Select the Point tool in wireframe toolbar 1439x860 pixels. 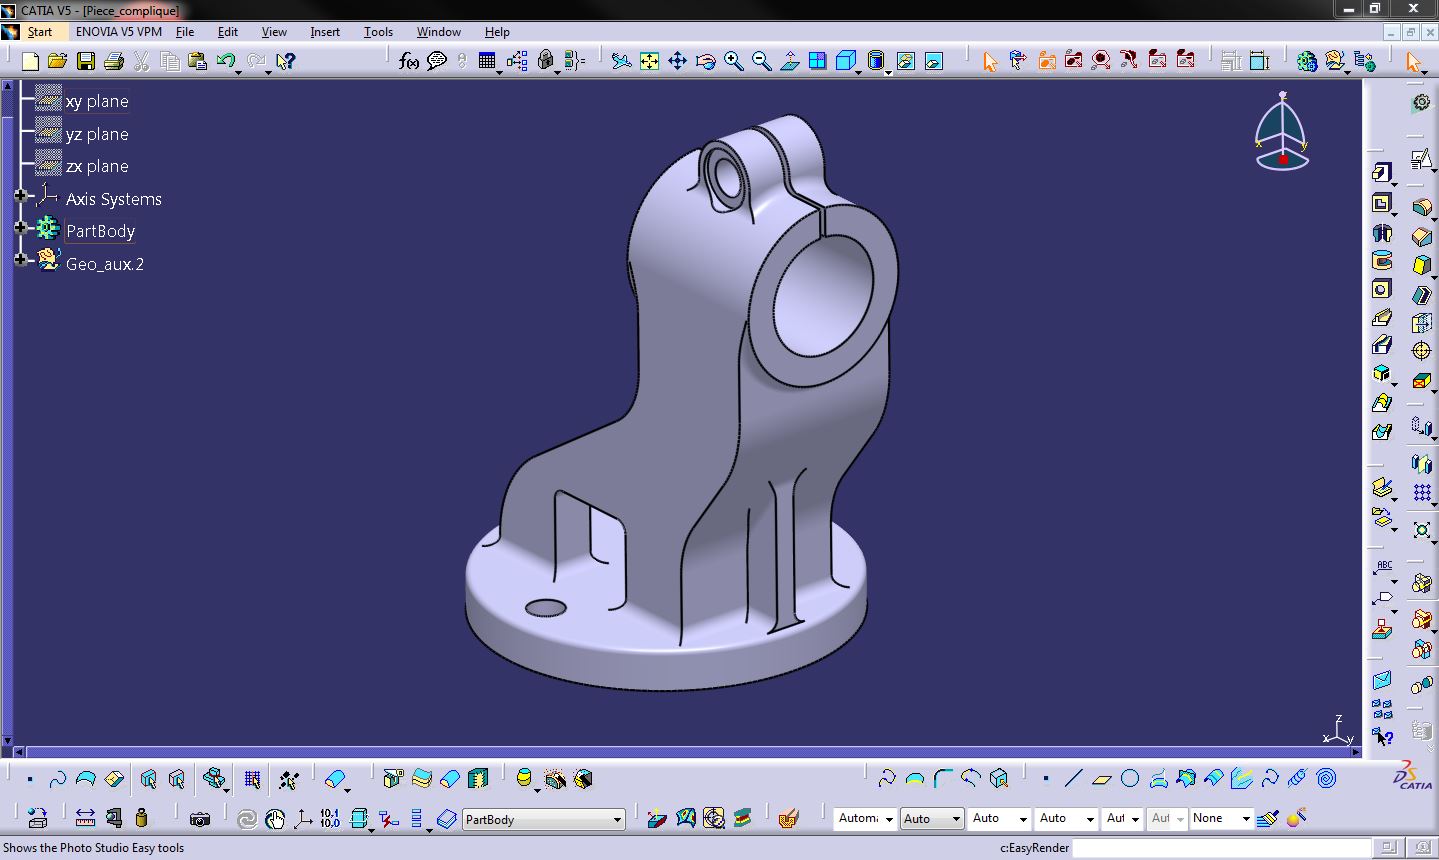tap(1046, 779)
